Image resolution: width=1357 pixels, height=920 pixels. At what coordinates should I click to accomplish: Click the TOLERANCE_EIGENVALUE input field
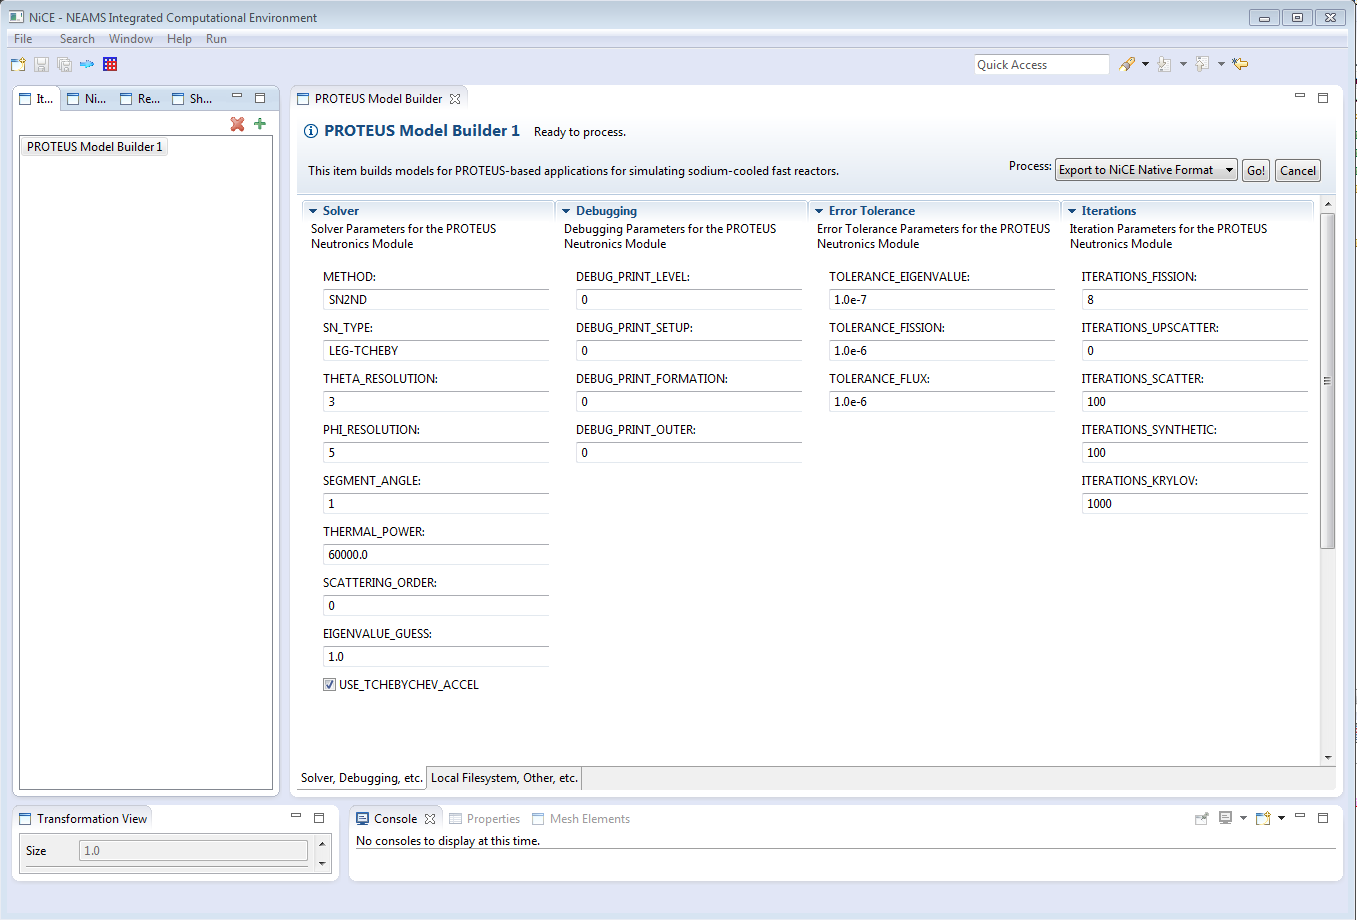942,300
